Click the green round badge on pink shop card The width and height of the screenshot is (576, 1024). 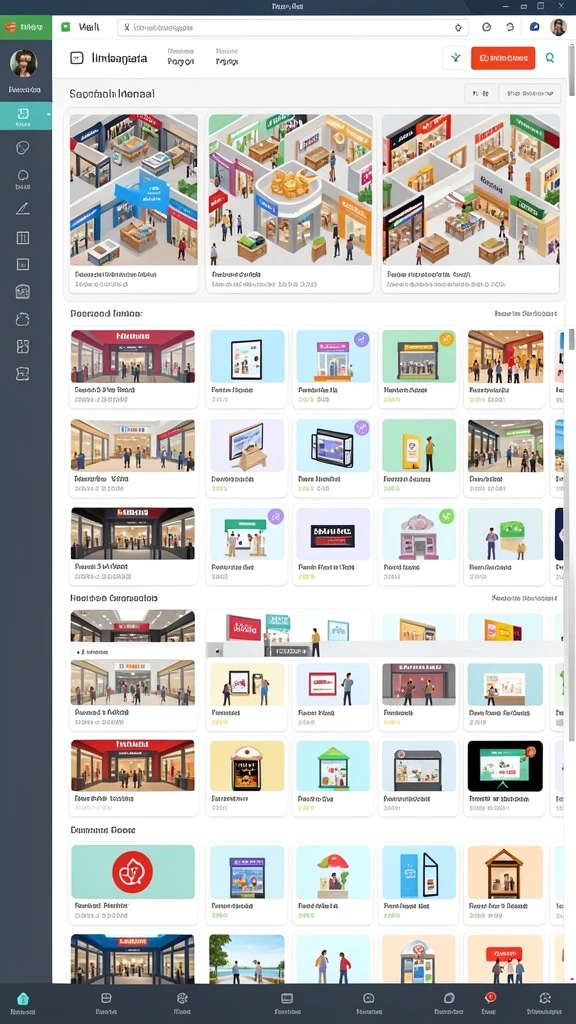447,517
